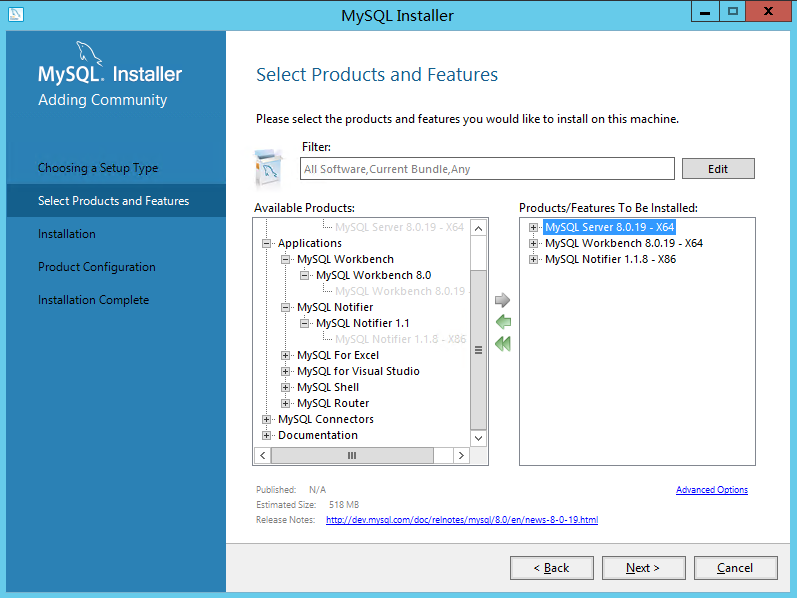Select the MySQL for Visual Studio label
Screen dimensions: 797x598
point(358,371)
